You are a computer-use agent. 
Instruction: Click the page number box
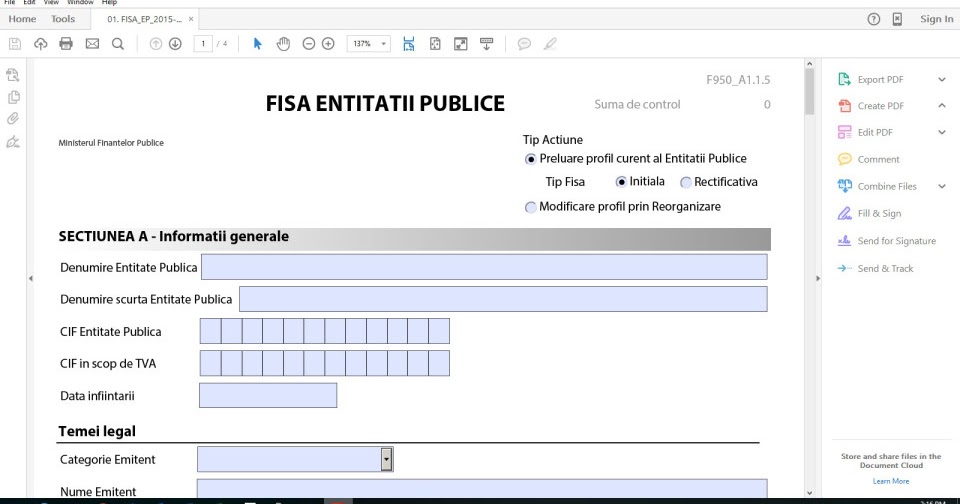coord(203,43)
